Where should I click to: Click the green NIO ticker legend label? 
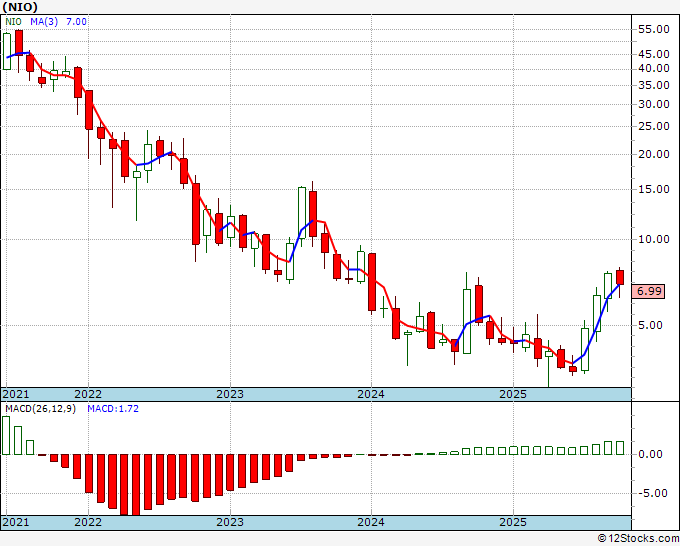point(13,22)
